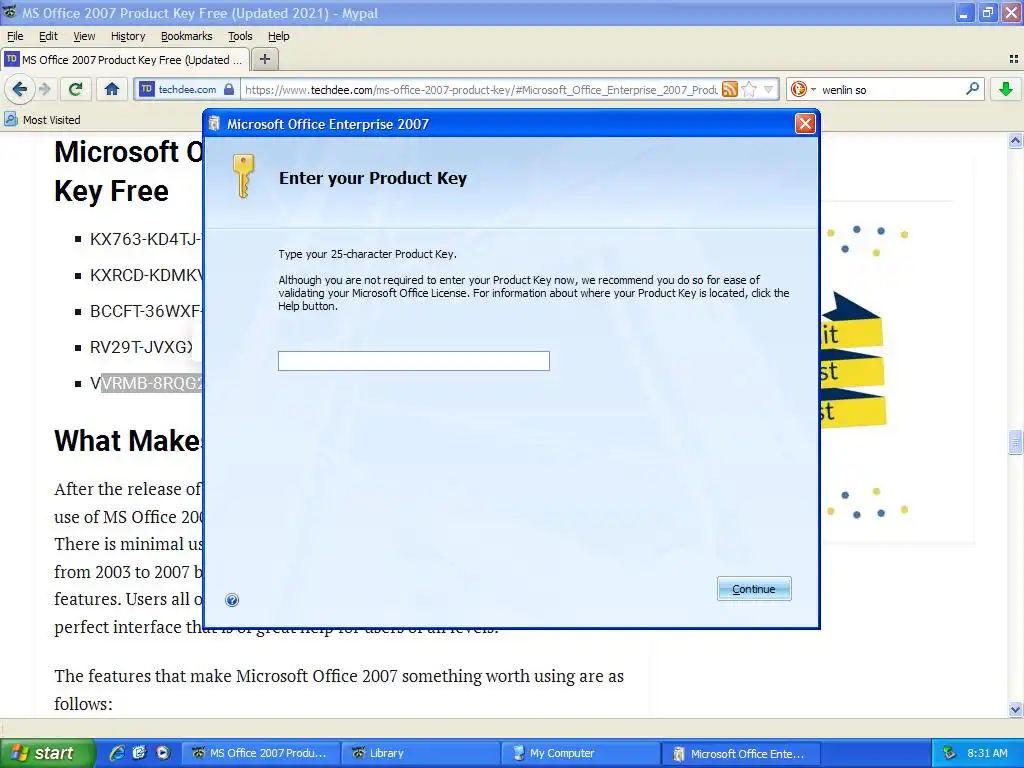Click the Mypal raccoon icon in title bar
Image resolution: width=1024 pixels, height=768 pixels.
point(10,12)
